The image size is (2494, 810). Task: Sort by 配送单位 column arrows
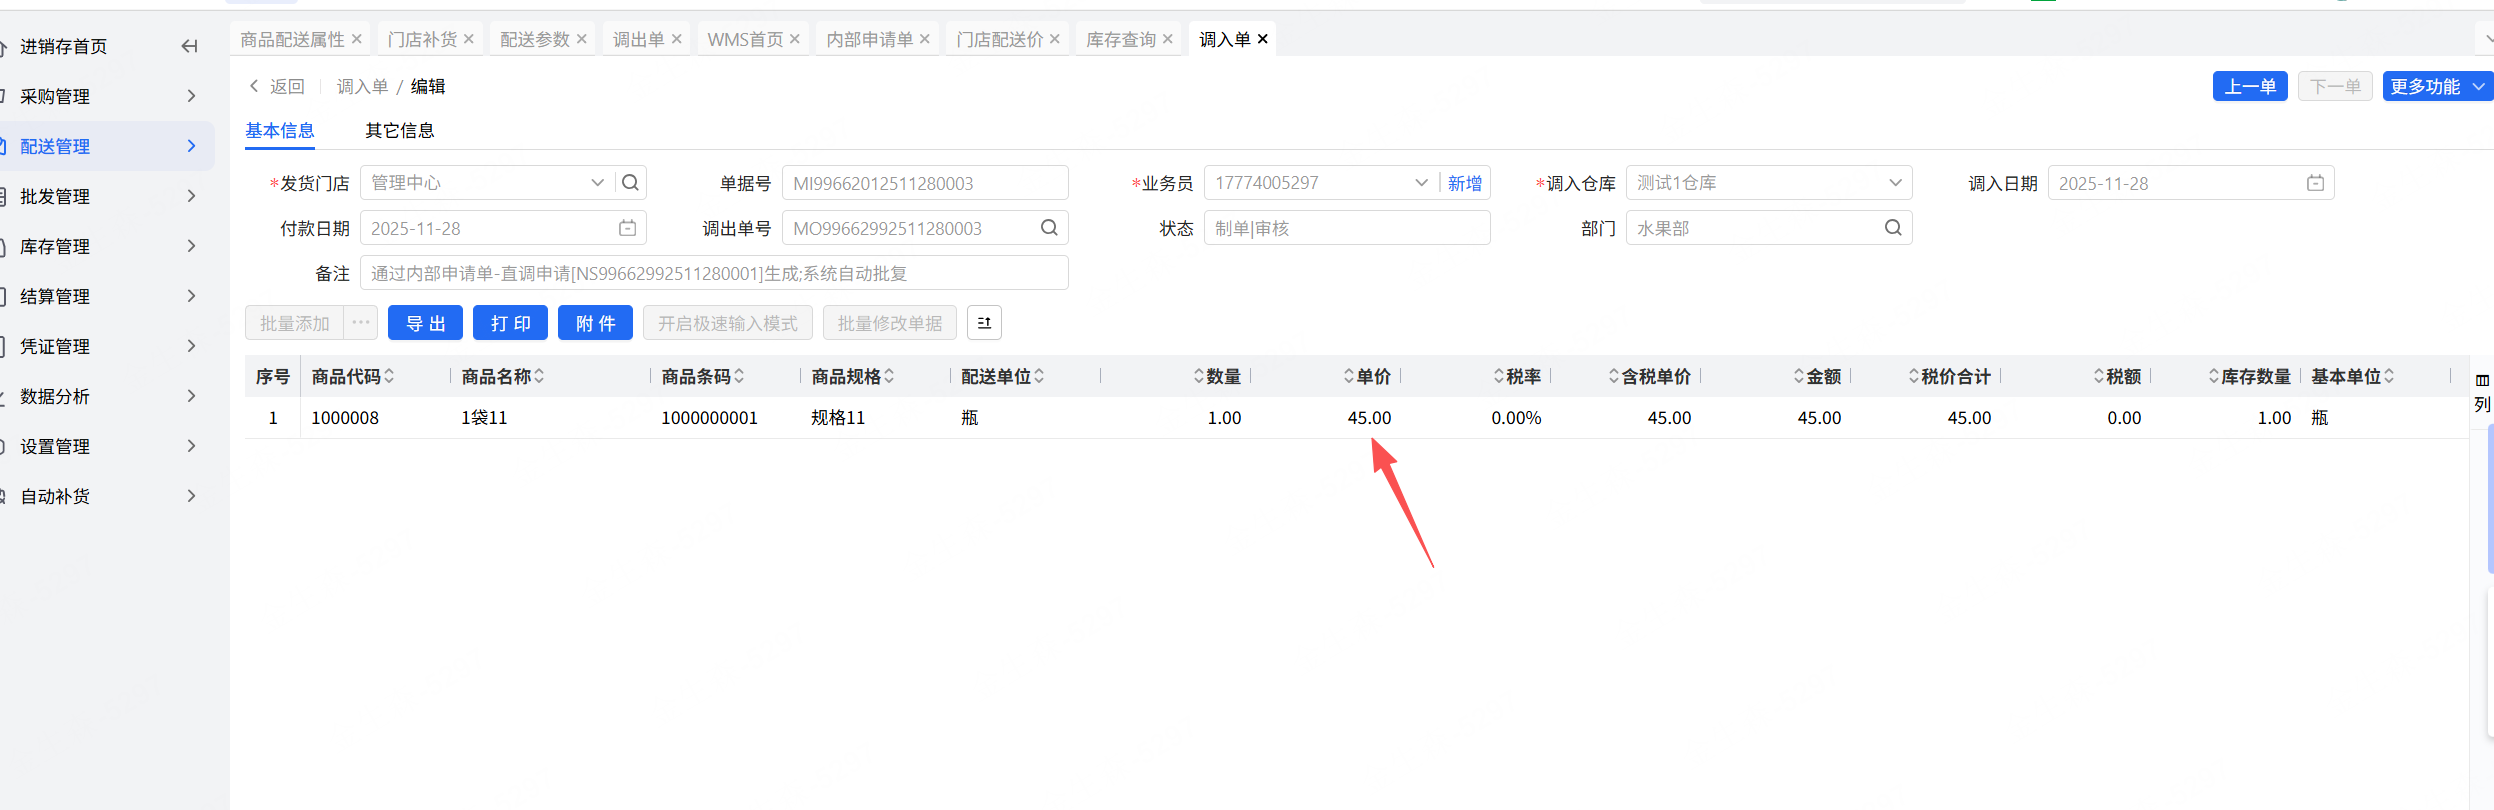pos(1039,376)
